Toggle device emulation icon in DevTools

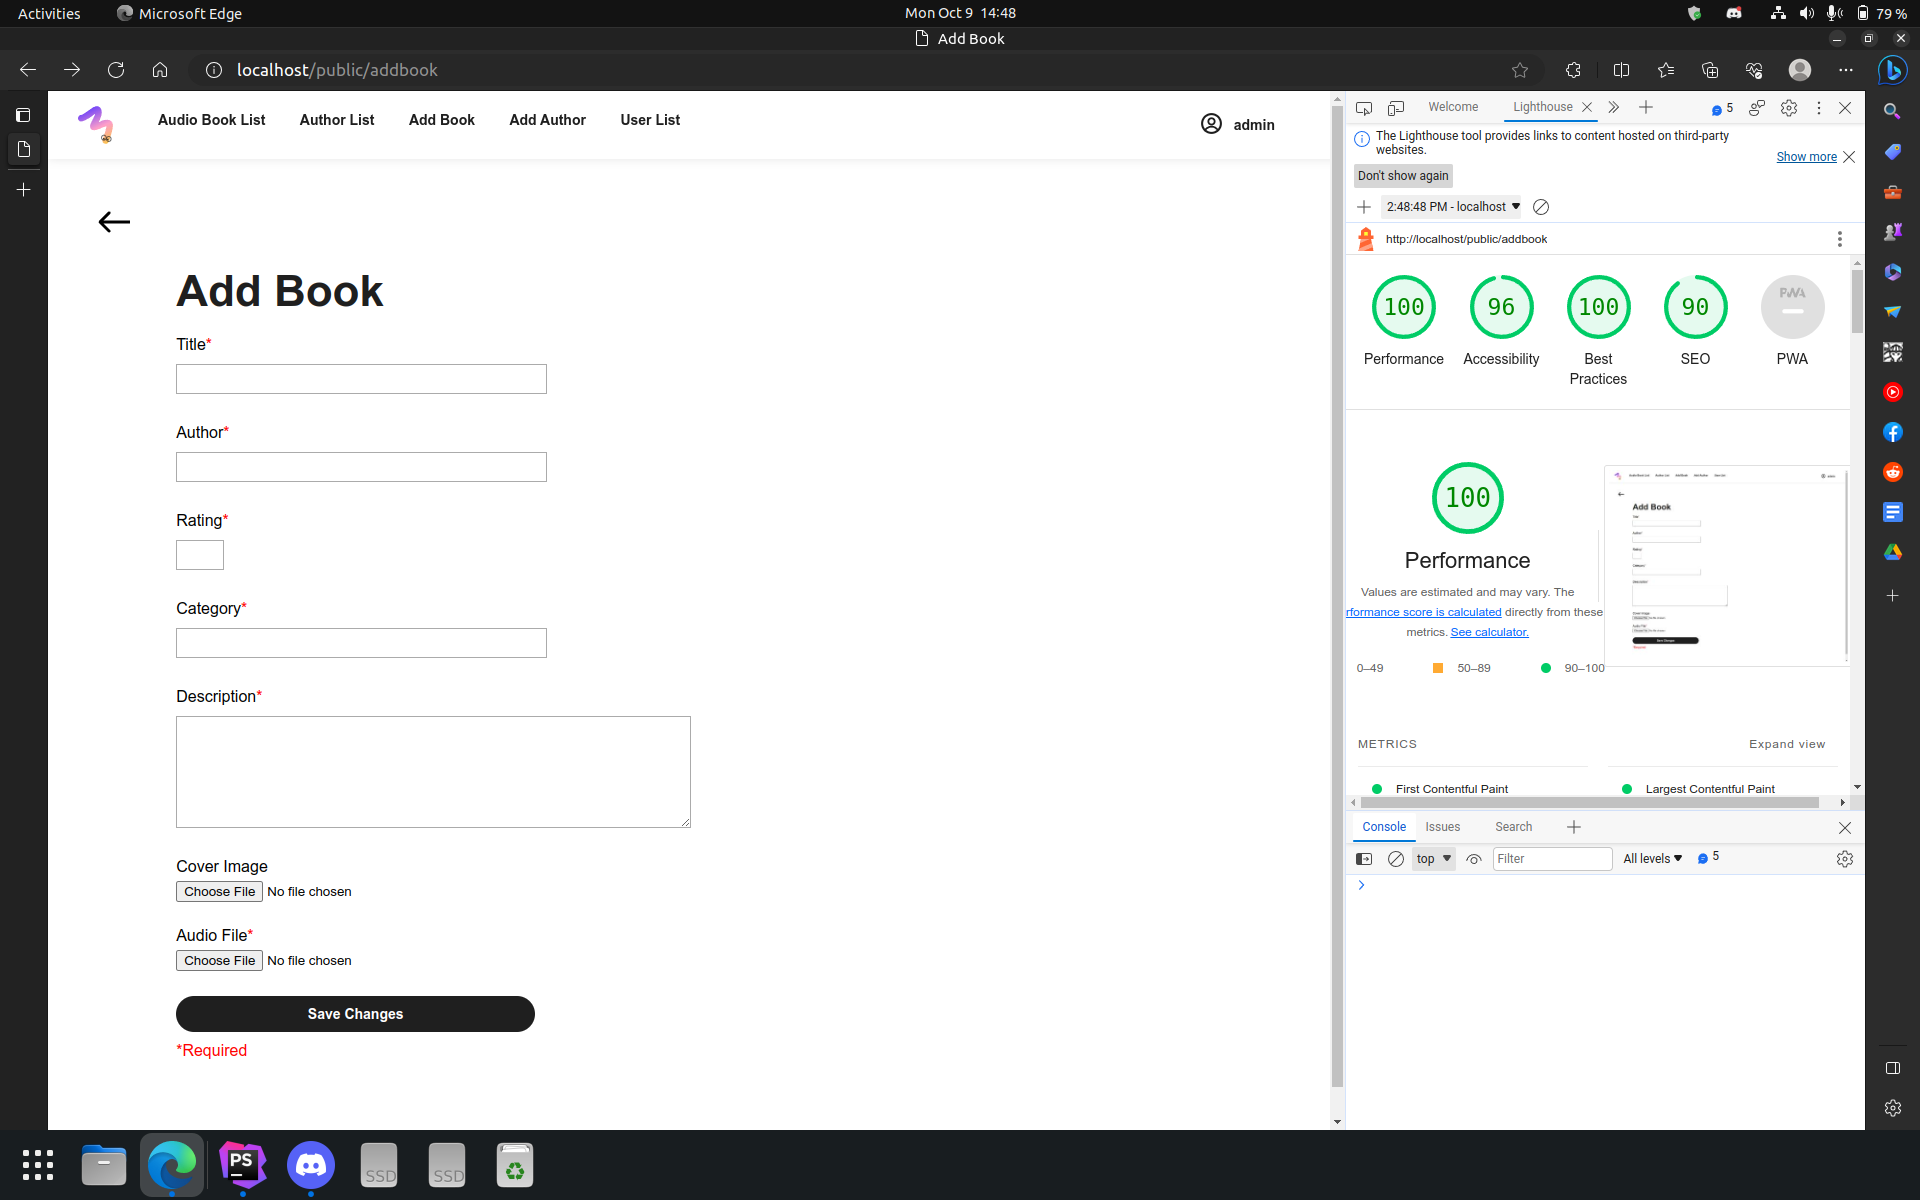(x=1396, y=108)
